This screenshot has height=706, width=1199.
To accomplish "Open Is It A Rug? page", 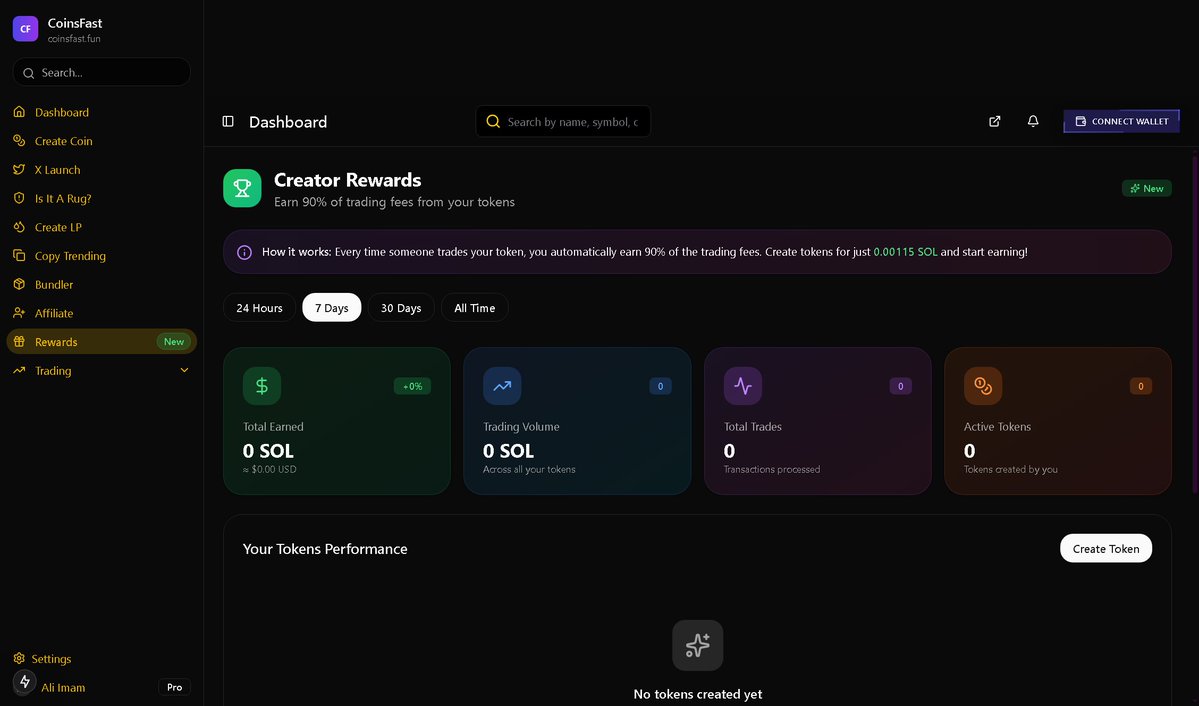I will pos(102,198).
